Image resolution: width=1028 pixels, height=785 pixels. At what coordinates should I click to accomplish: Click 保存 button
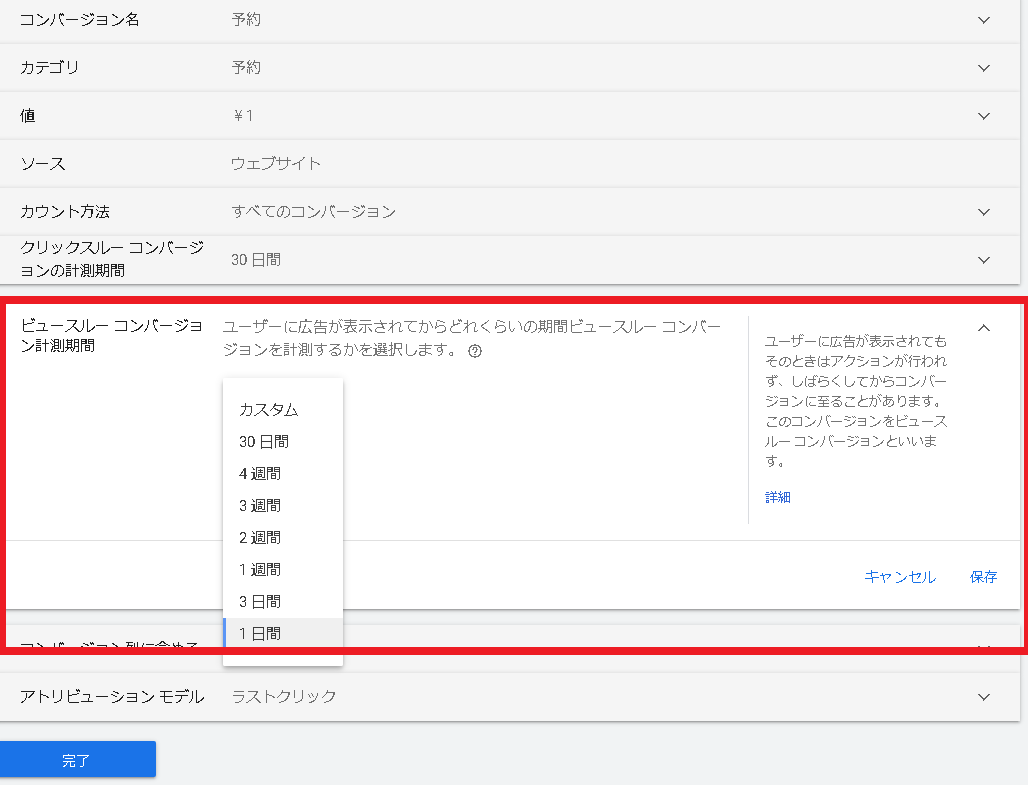coord(983,577)
